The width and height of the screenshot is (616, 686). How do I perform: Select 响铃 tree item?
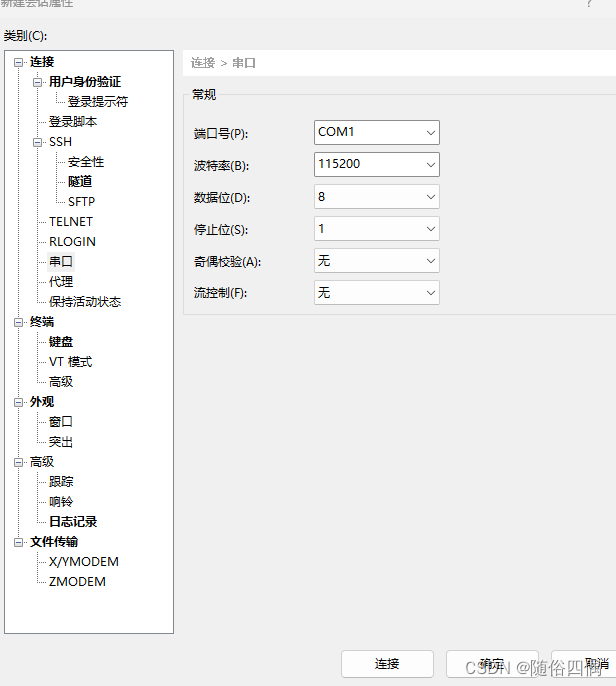(x=61, y=502)
